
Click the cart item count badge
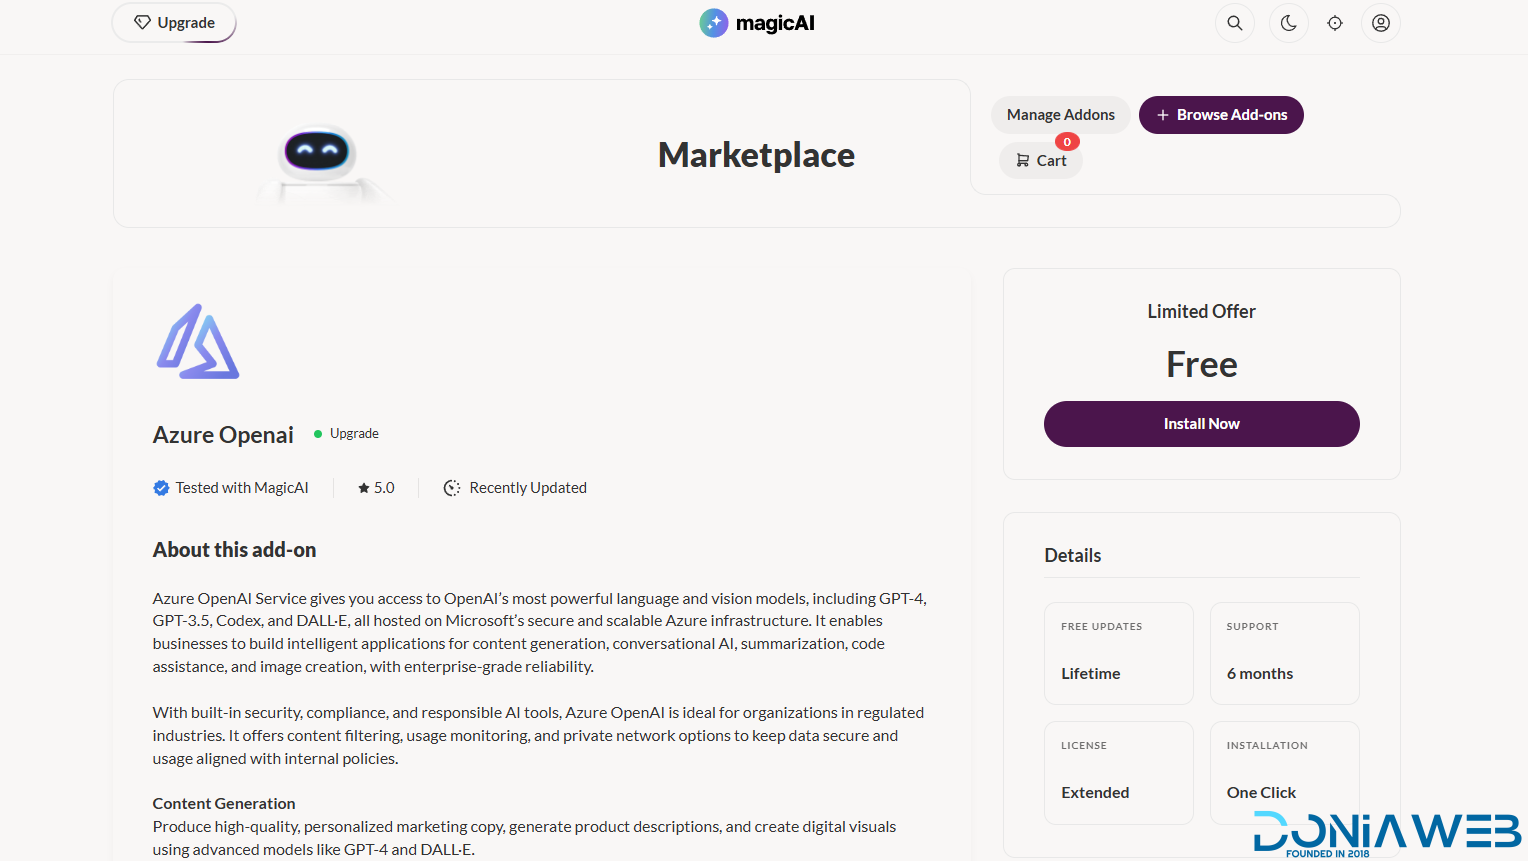pyautogui.click(x=1067, y=142)
